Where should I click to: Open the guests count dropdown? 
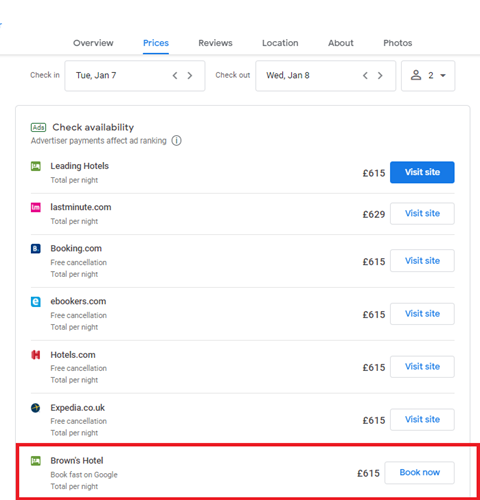(428, 76)
